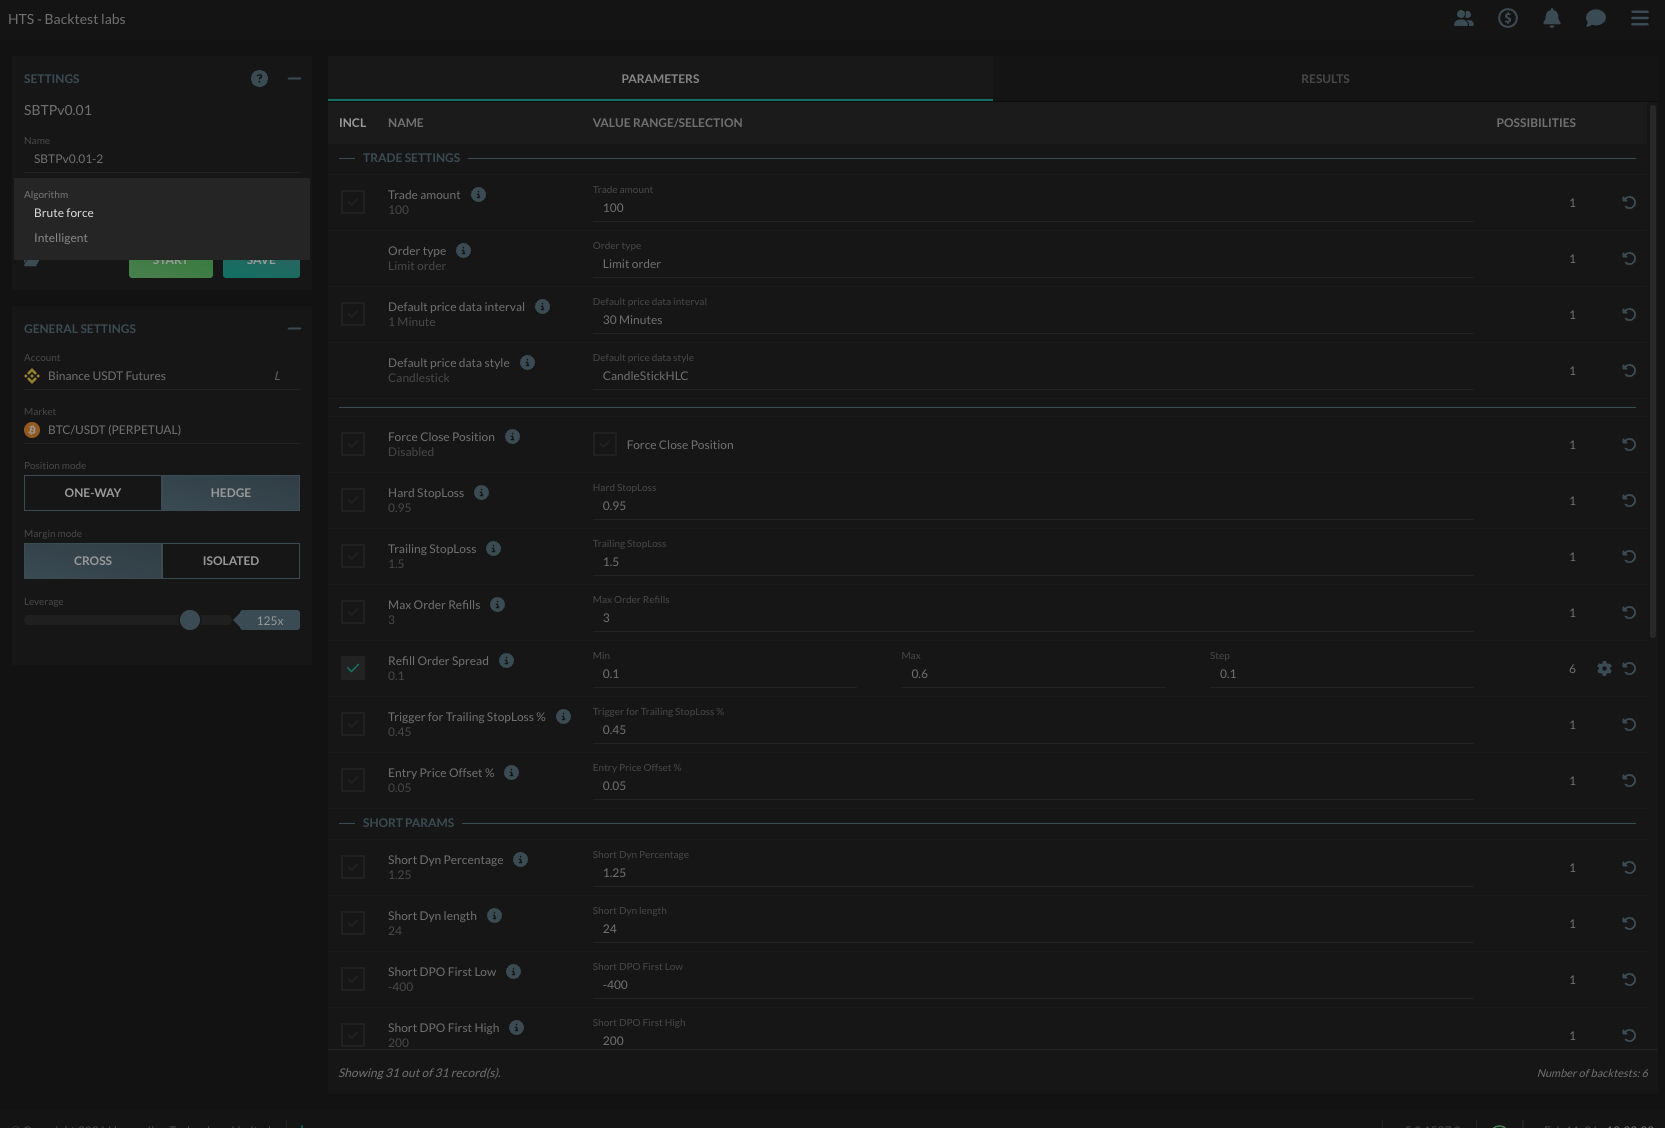Uncheck the Refill Order Spread inclusion checkbox
The width and height of the screenshot is (1665, 1128).
pos(352,667)
